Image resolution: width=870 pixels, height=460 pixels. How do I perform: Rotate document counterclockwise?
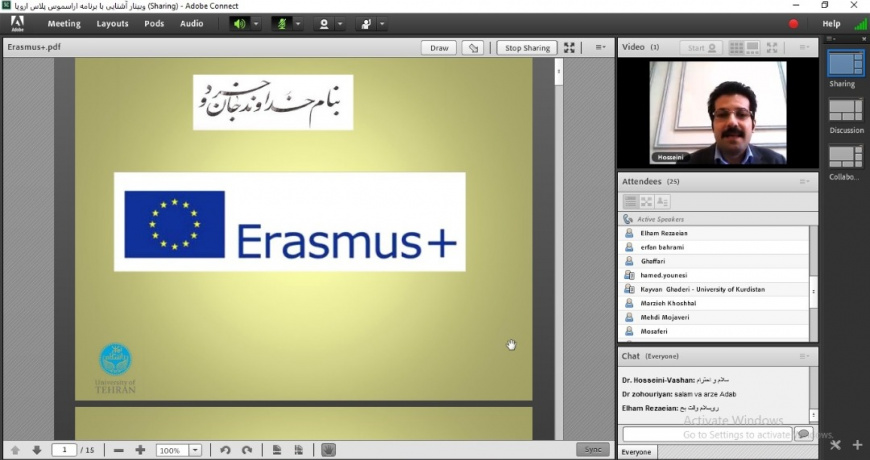(x=225, y=450)
